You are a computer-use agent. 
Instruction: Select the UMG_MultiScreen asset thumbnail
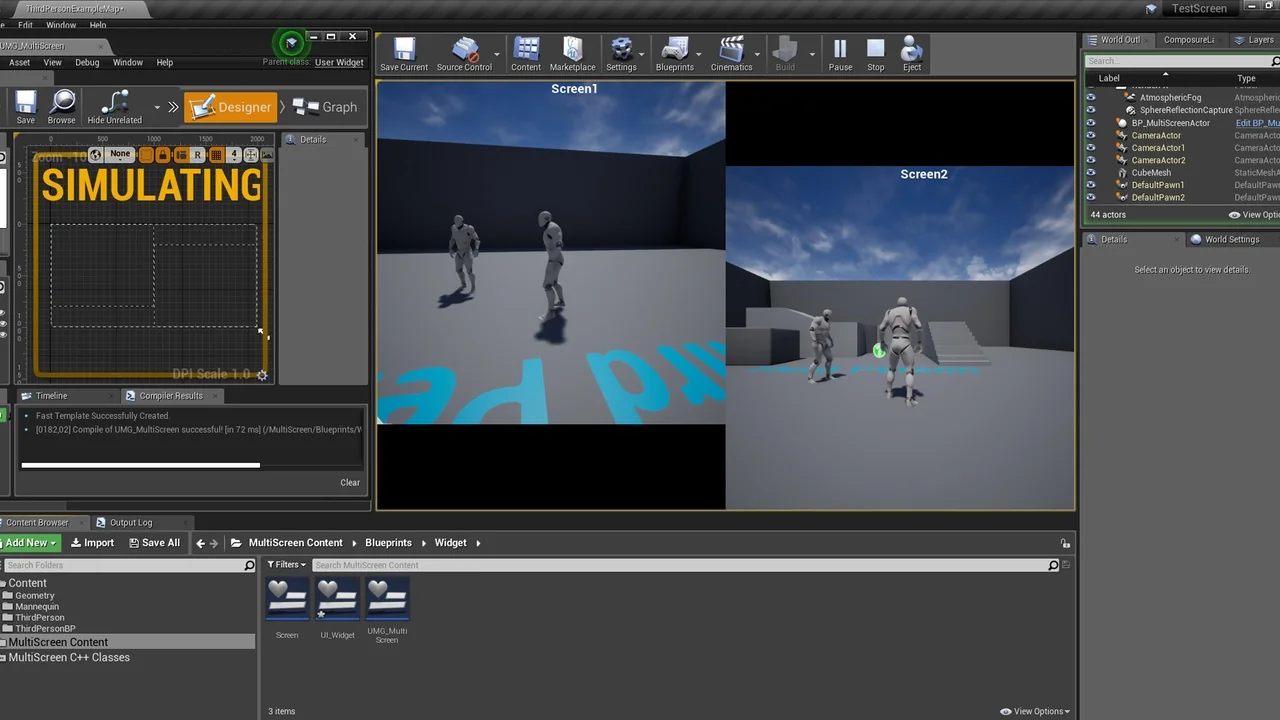(x=387, y=598)
